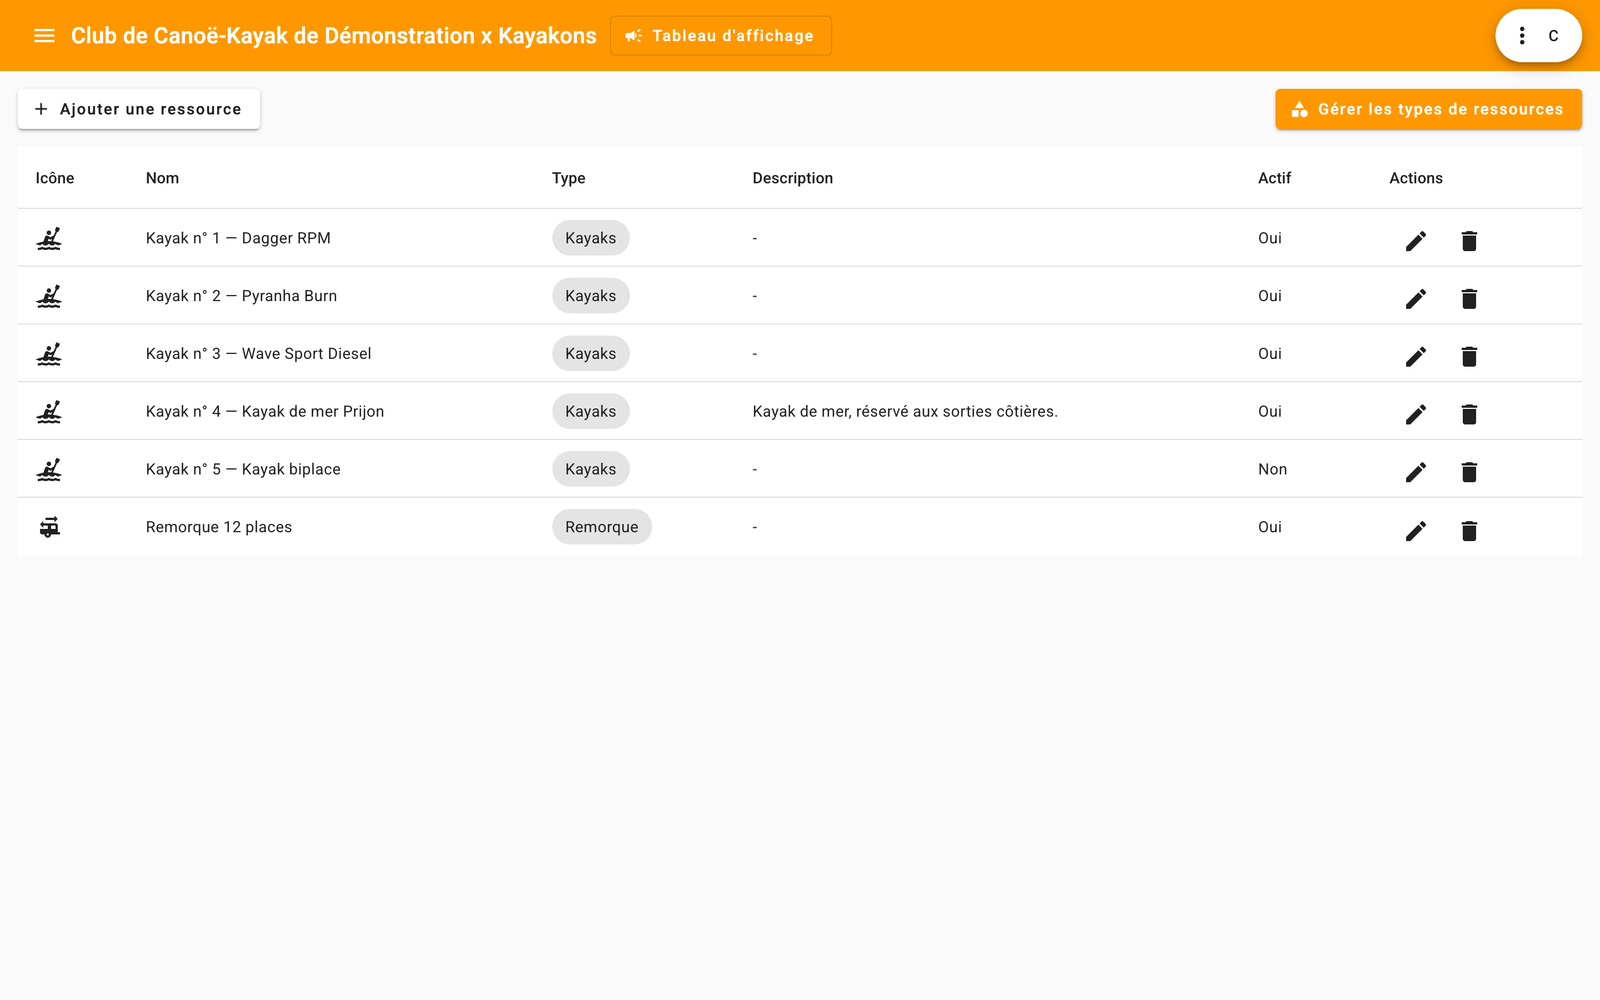This screenshot has height=1000, width=1600.
Task: Select the name Remorque 12 places
Action: [219, 527]
